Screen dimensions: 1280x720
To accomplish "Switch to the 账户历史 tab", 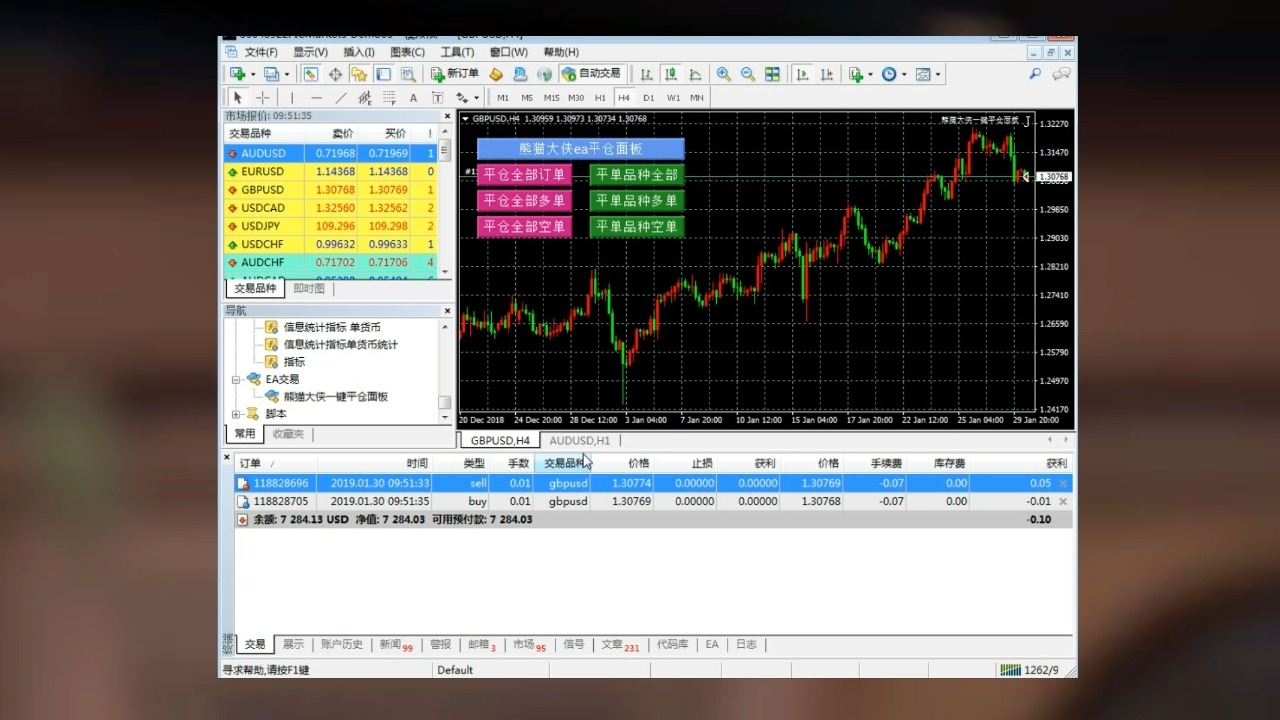I will point(341,645).
